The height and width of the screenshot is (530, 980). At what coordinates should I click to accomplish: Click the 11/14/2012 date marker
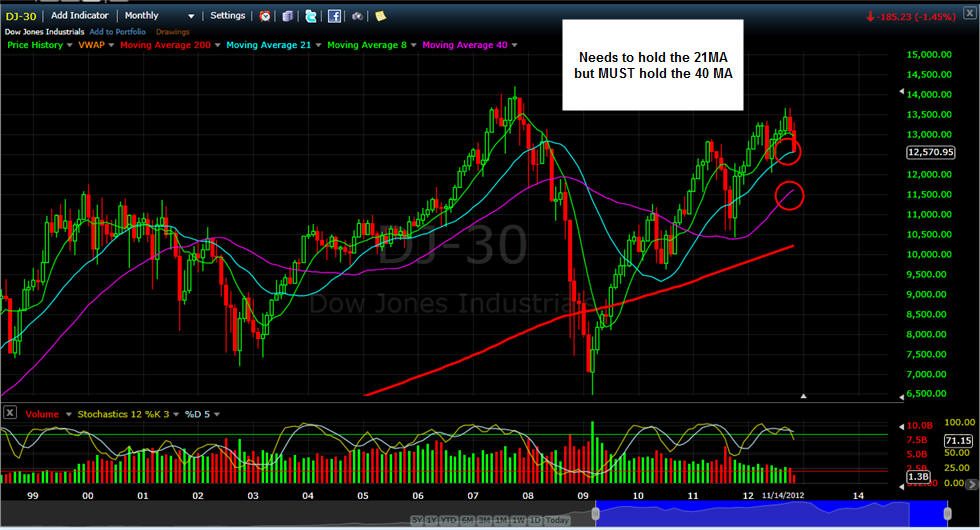[783, 496]
